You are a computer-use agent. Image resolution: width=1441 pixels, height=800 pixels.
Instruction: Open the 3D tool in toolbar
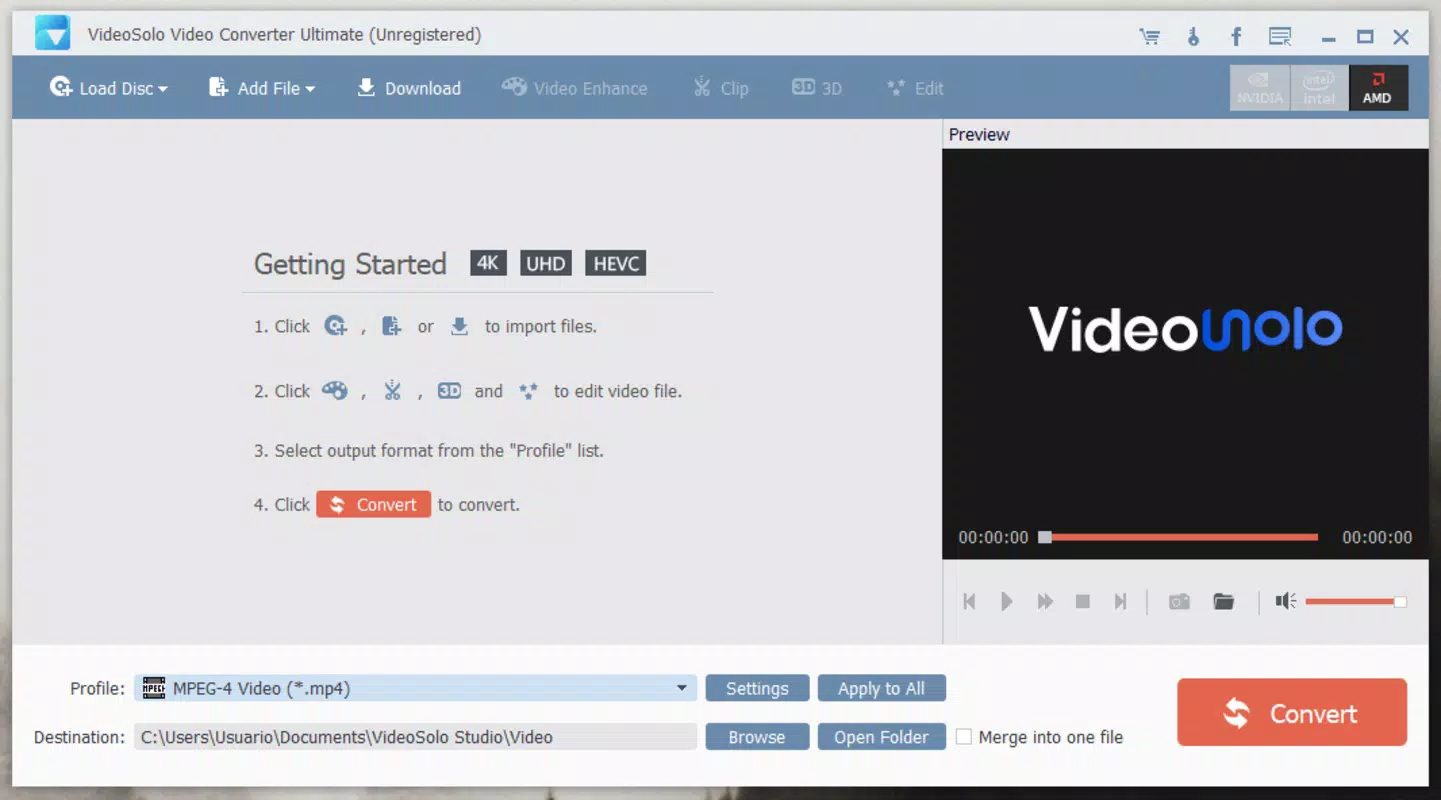pyautogui.click(x=817, y=88)
